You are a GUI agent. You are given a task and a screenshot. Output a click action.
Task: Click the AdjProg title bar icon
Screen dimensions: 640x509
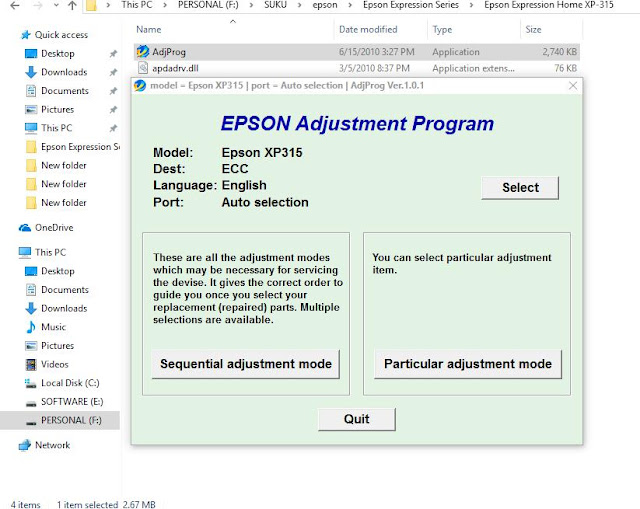pos(140,86)
